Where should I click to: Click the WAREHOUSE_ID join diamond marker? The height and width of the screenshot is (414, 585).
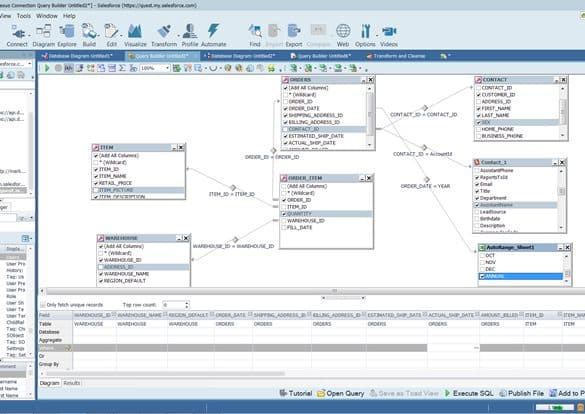(x=235, y=239)
